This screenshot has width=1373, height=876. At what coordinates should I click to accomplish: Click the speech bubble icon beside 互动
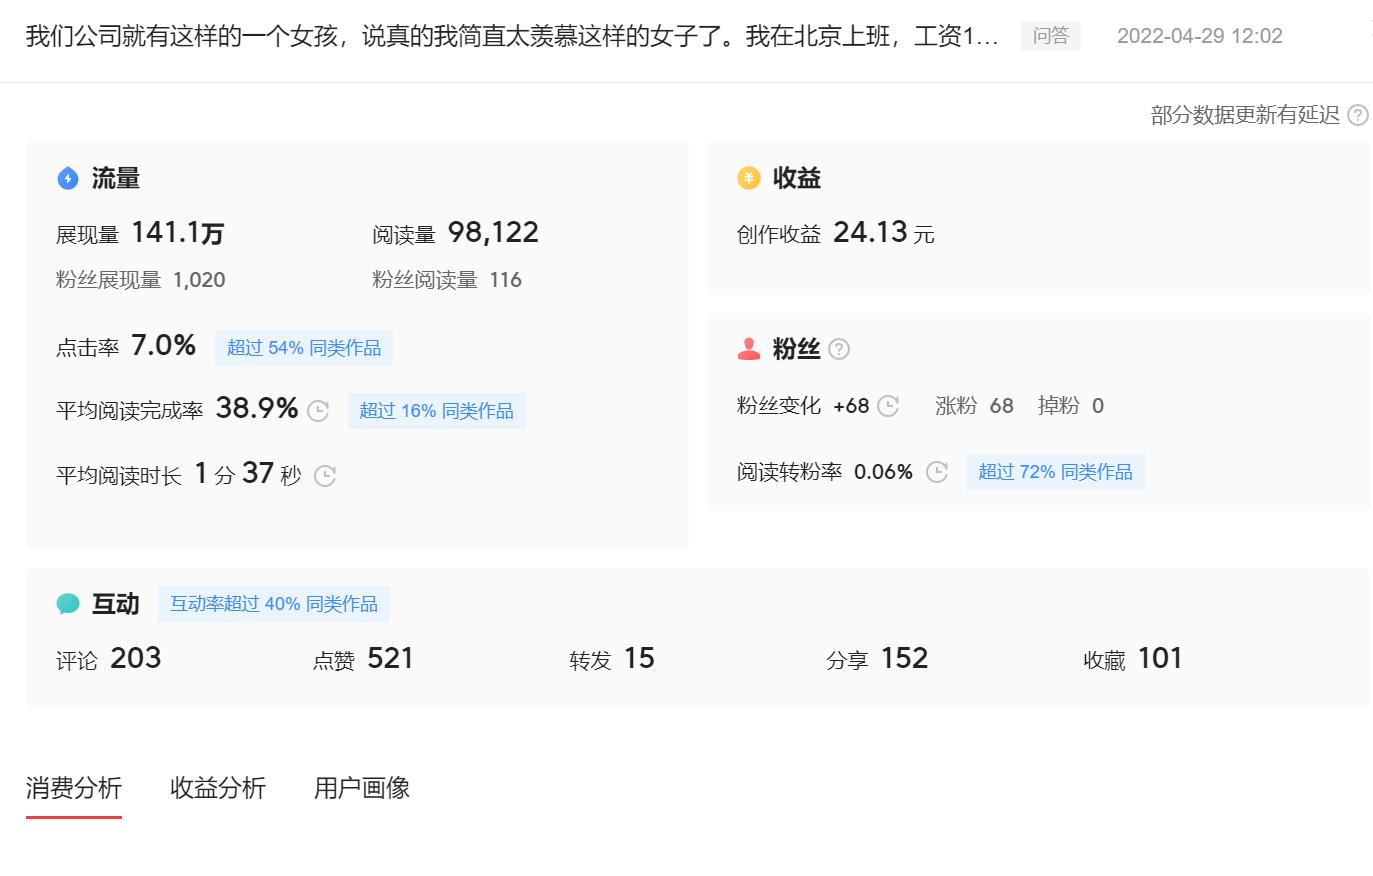[67, 603]
